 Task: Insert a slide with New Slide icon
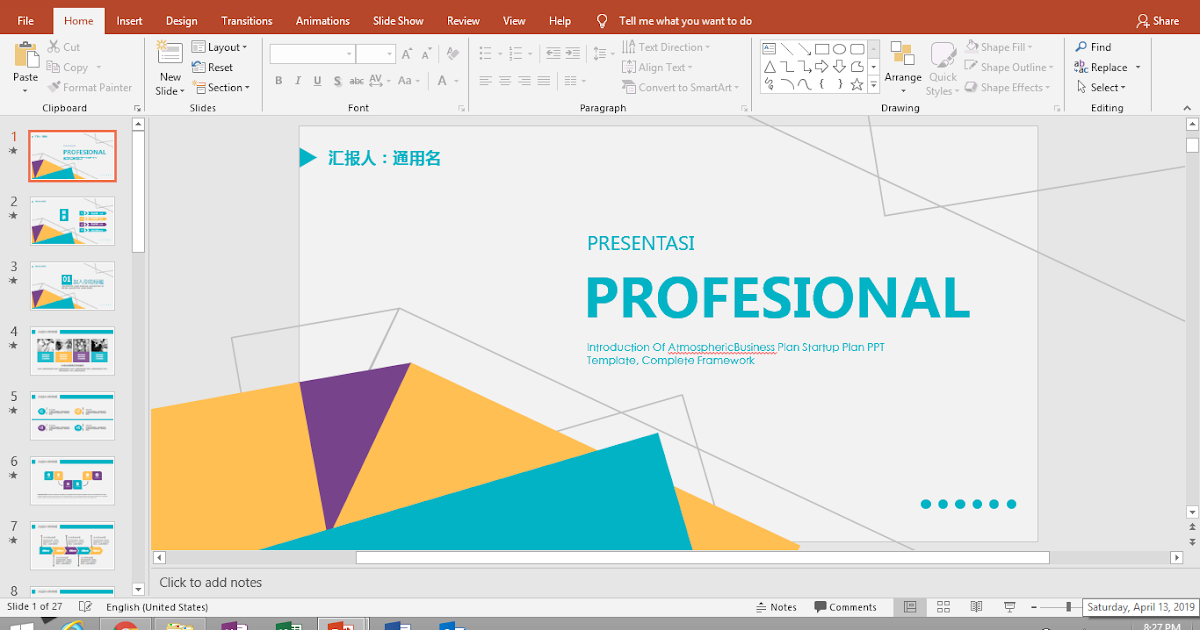click(170, 55)
